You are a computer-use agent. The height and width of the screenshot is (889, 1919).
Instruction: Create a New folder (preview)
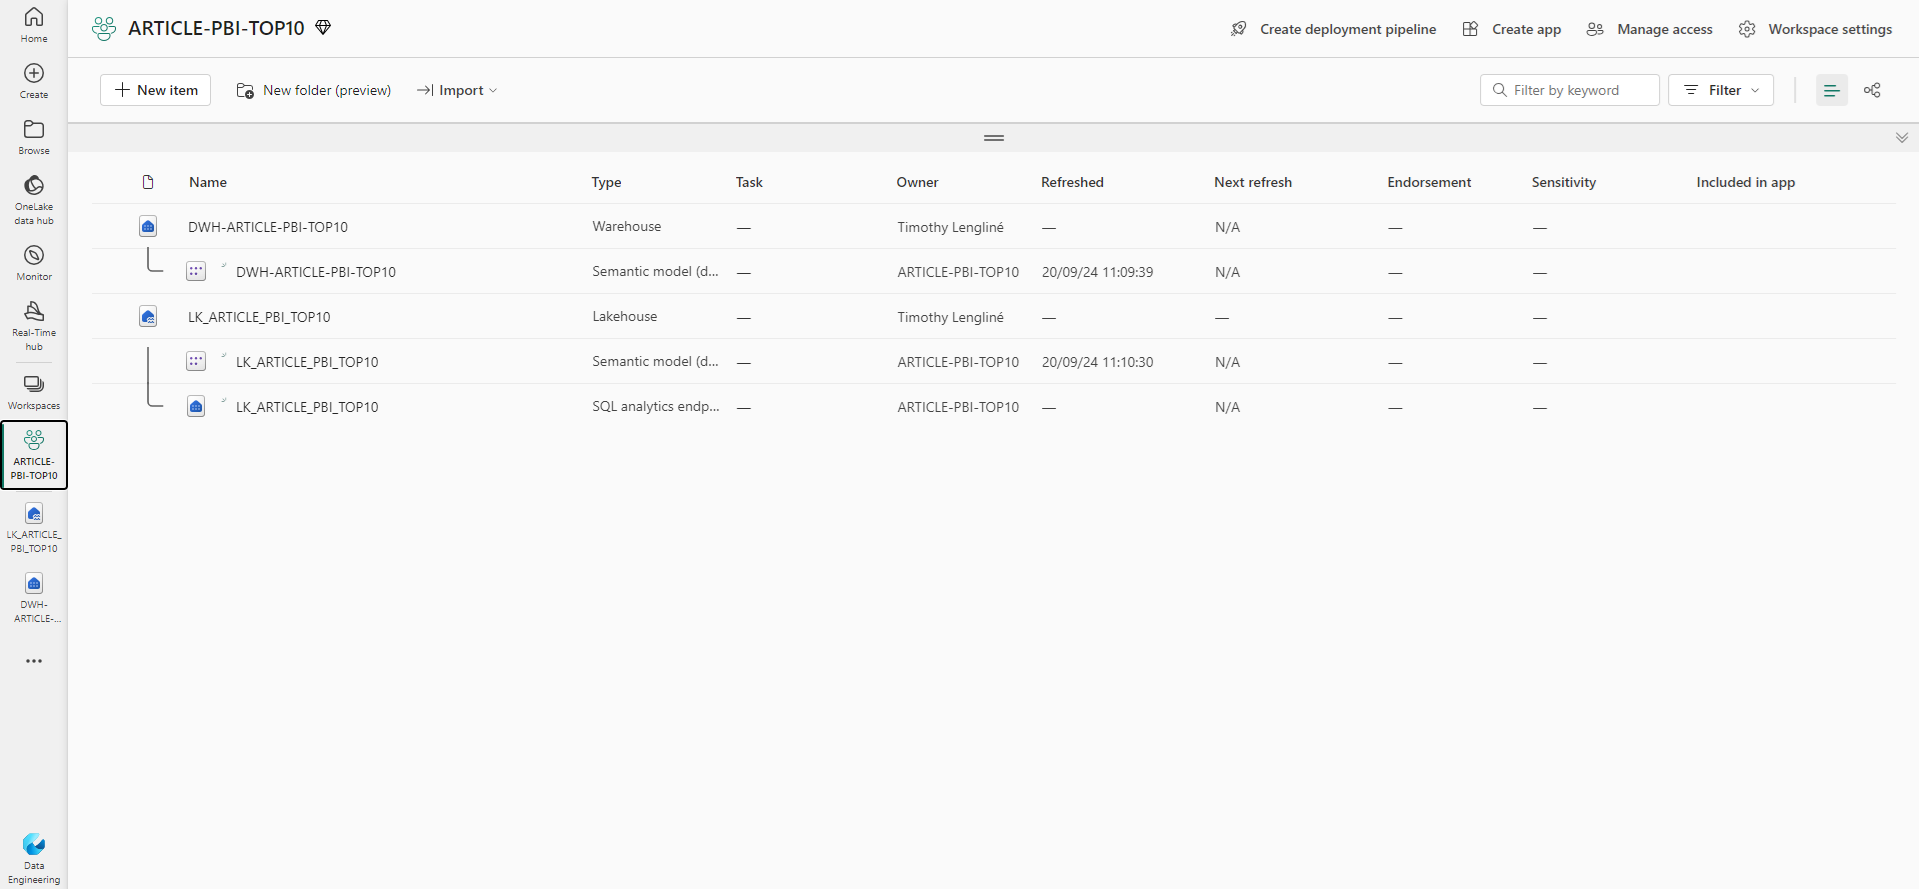(x=313, y=90)
